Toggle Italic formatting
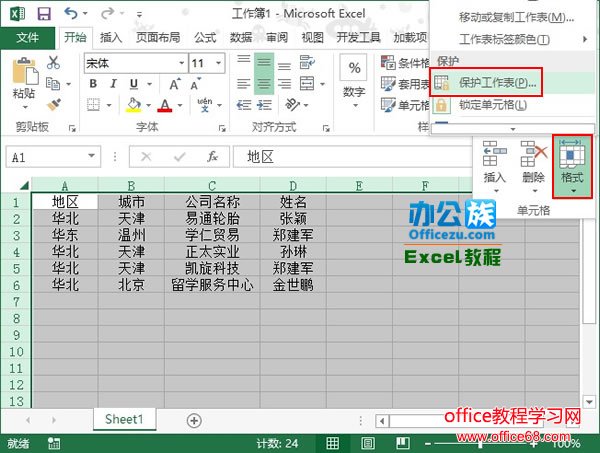 [113, 83]
